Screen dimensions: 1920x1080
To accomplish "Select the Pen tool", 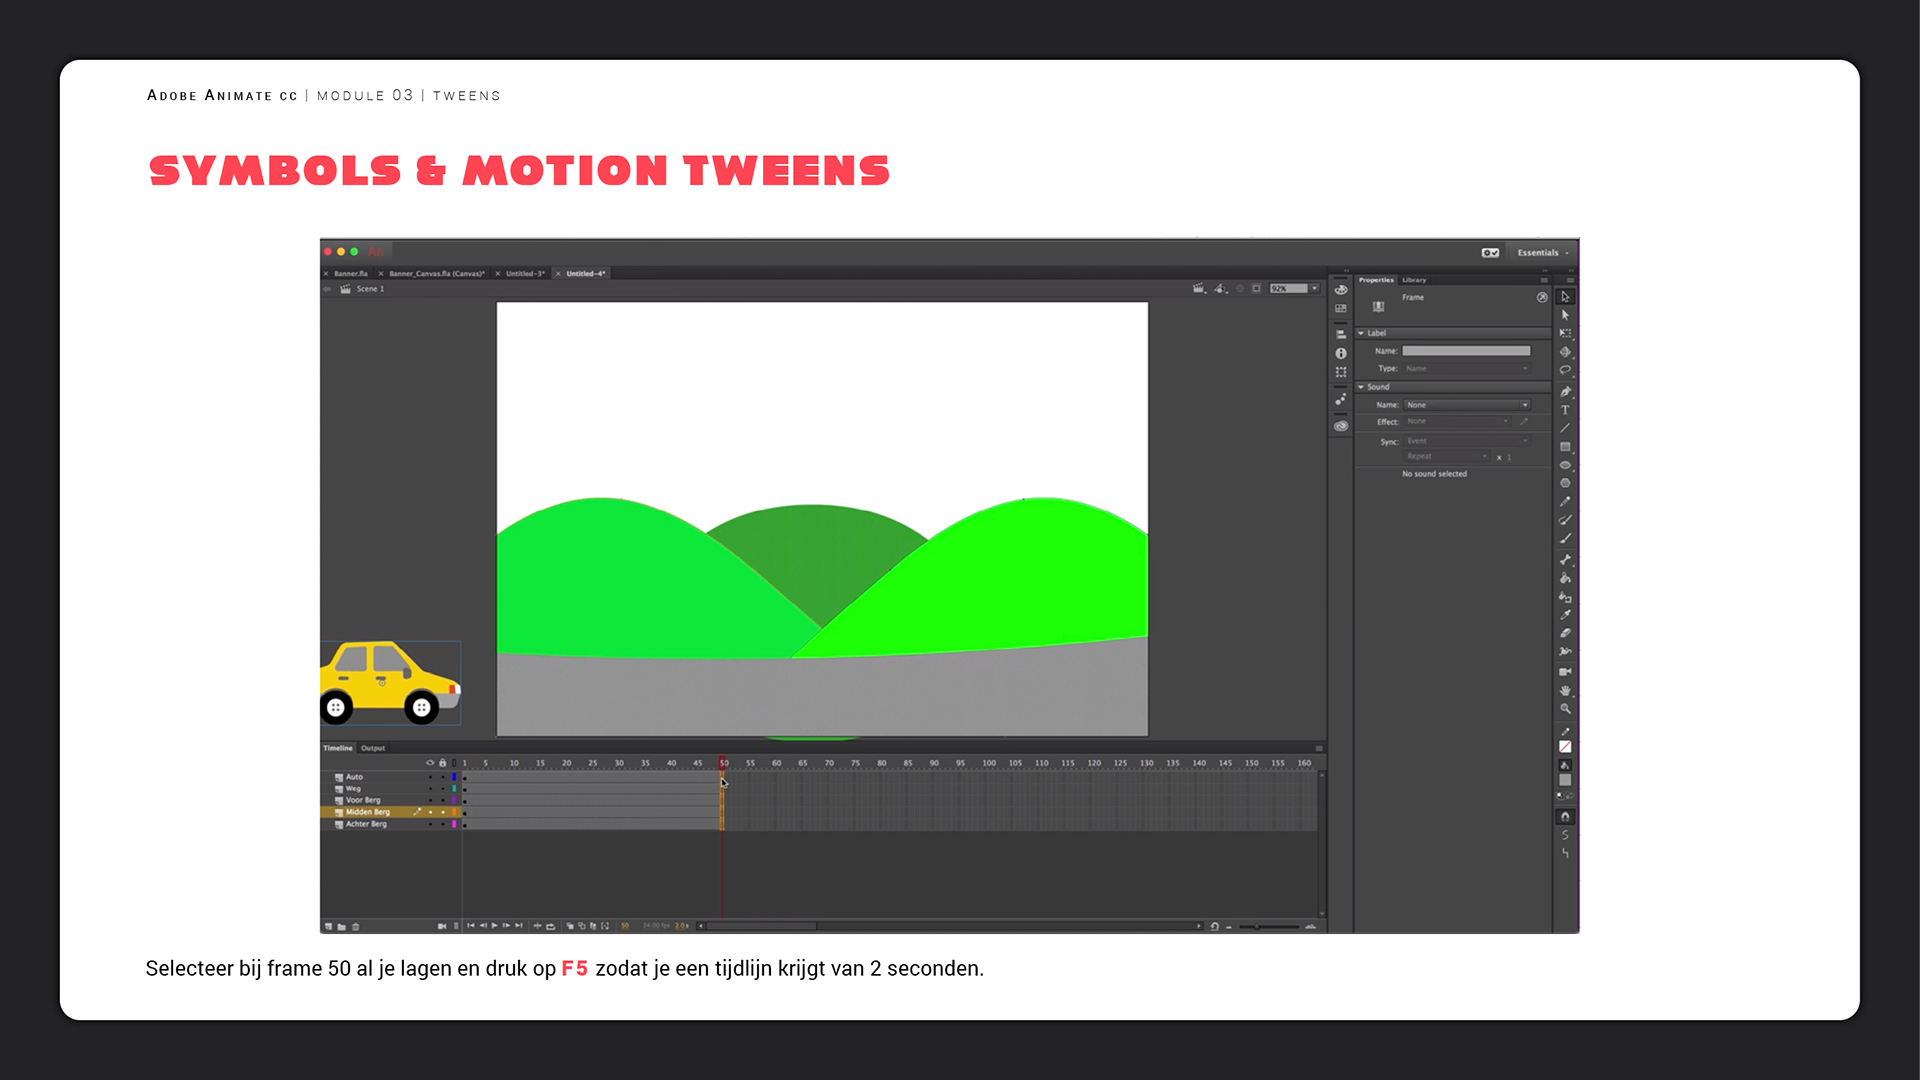I will tap(1565, 392).
